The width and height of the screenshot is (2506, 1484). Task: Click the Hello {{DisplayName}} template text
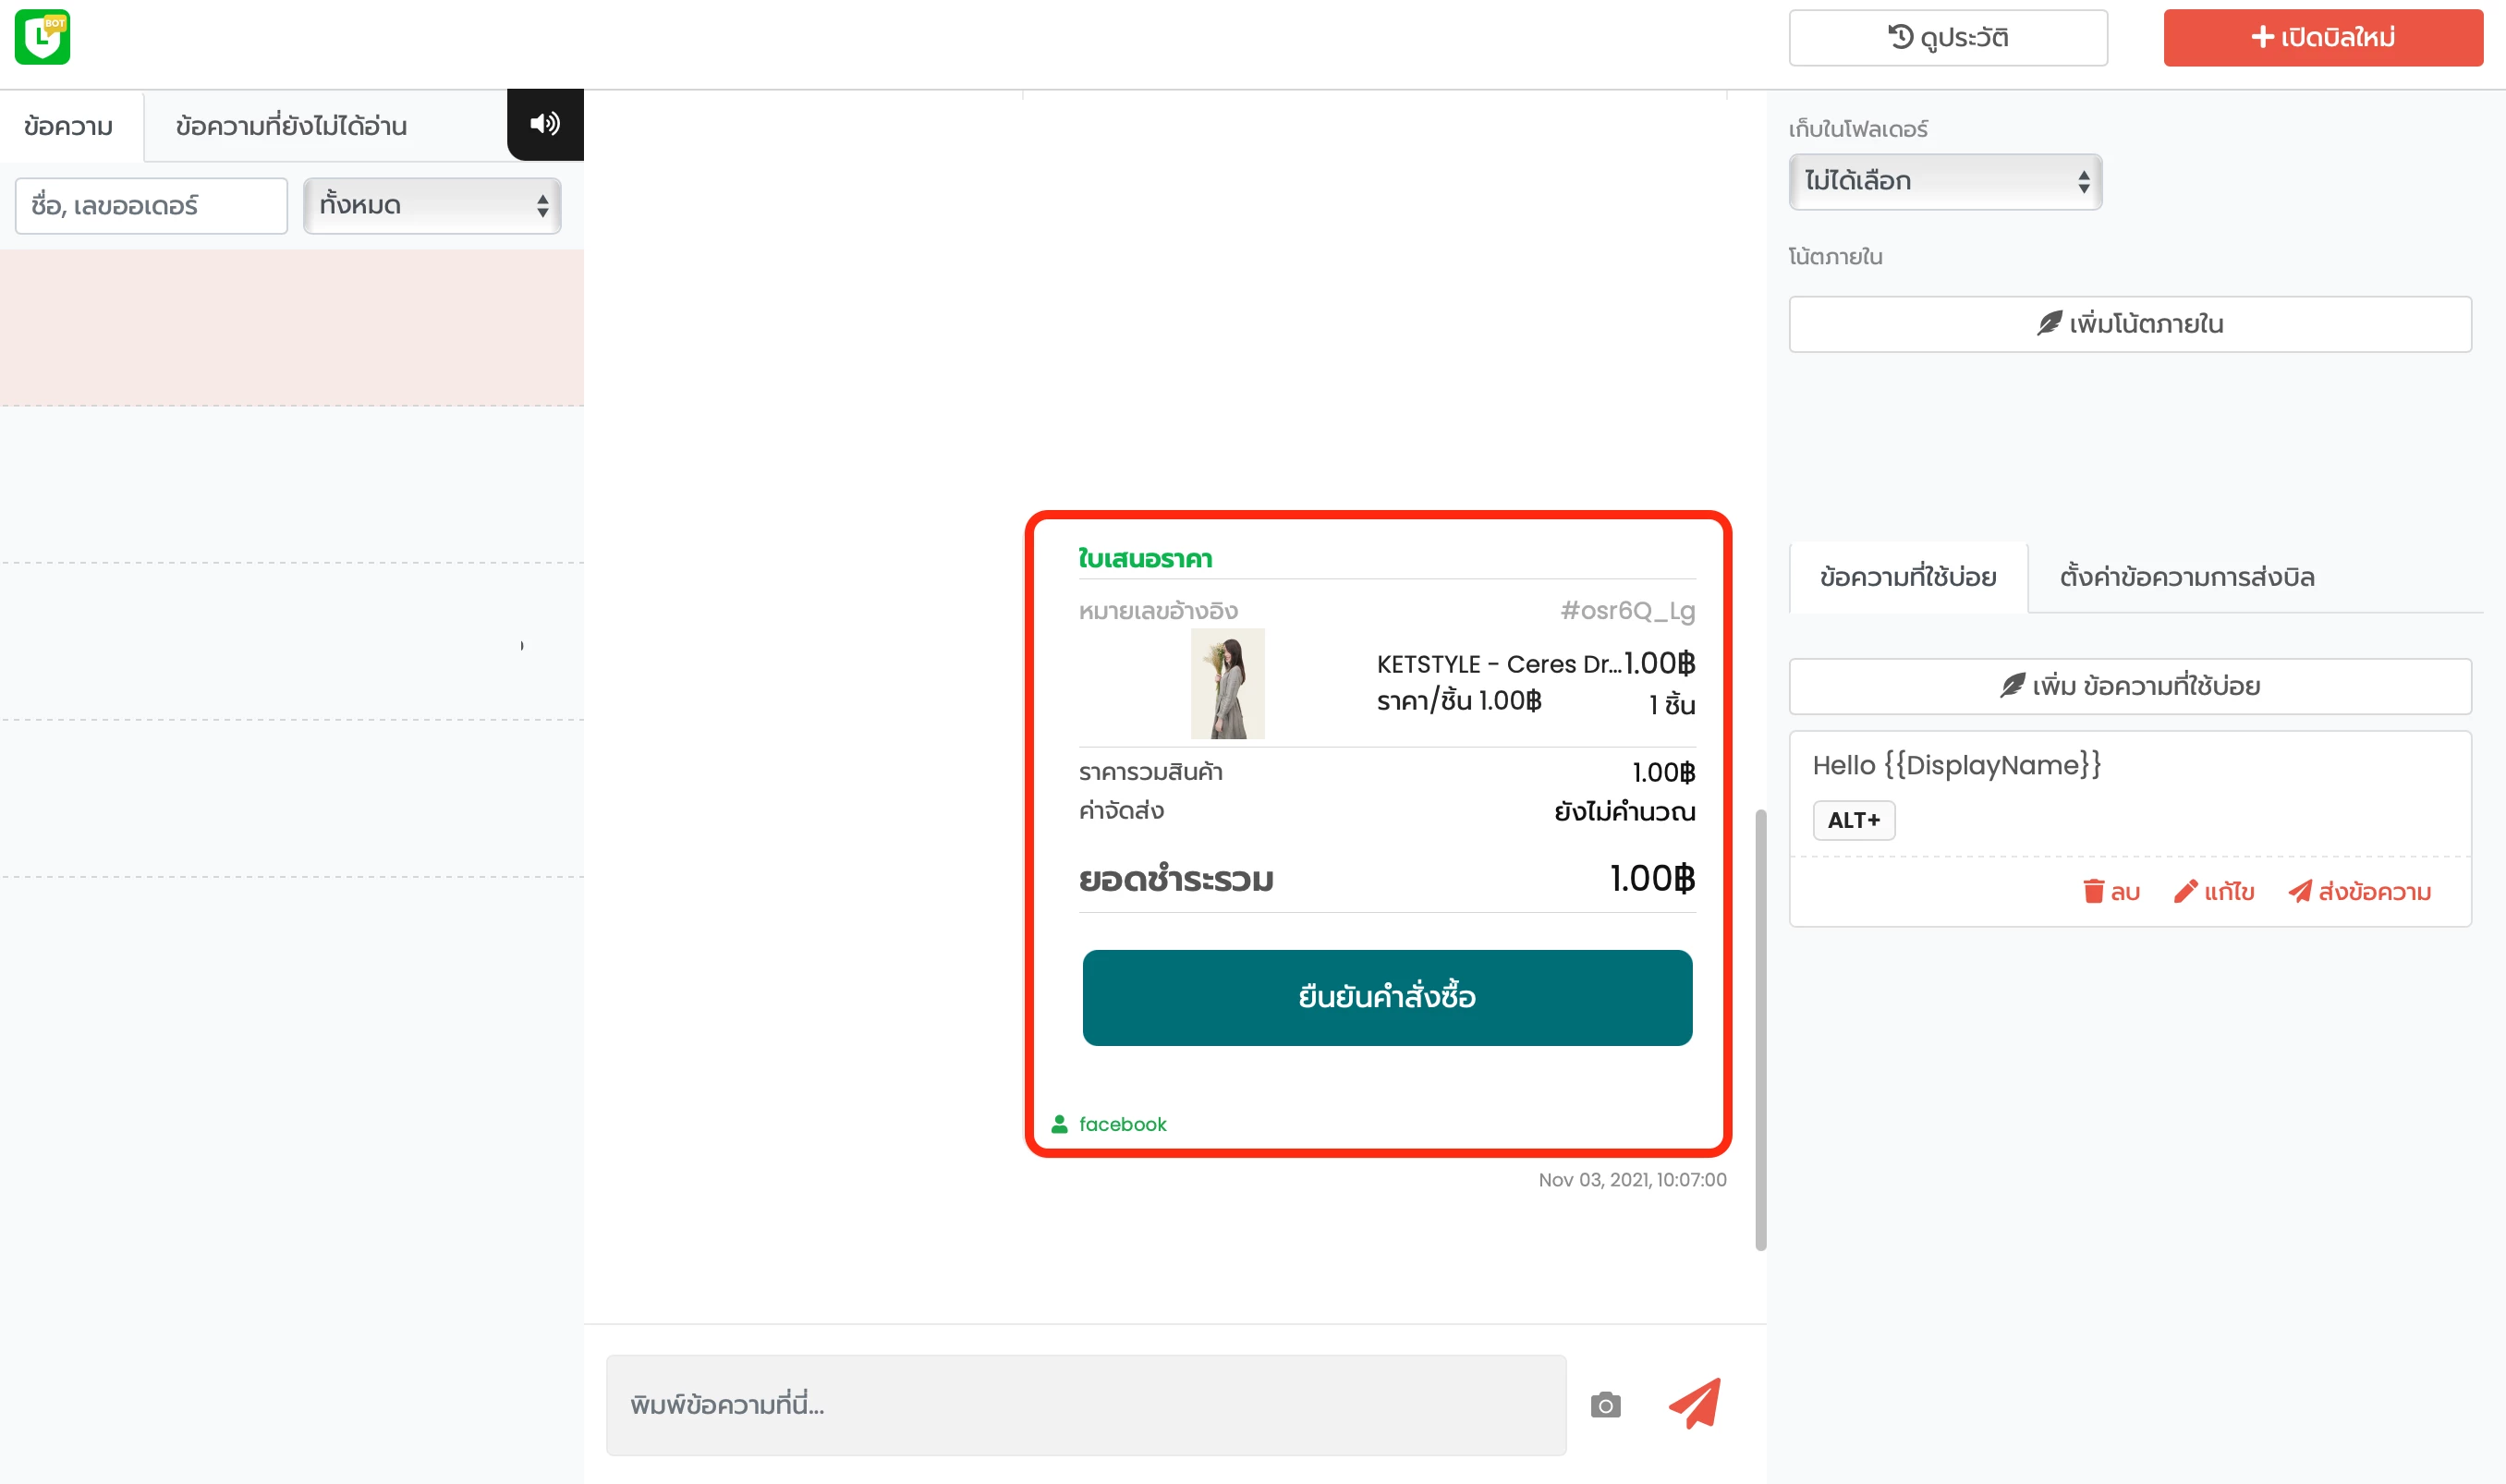tap(1957, 765)
